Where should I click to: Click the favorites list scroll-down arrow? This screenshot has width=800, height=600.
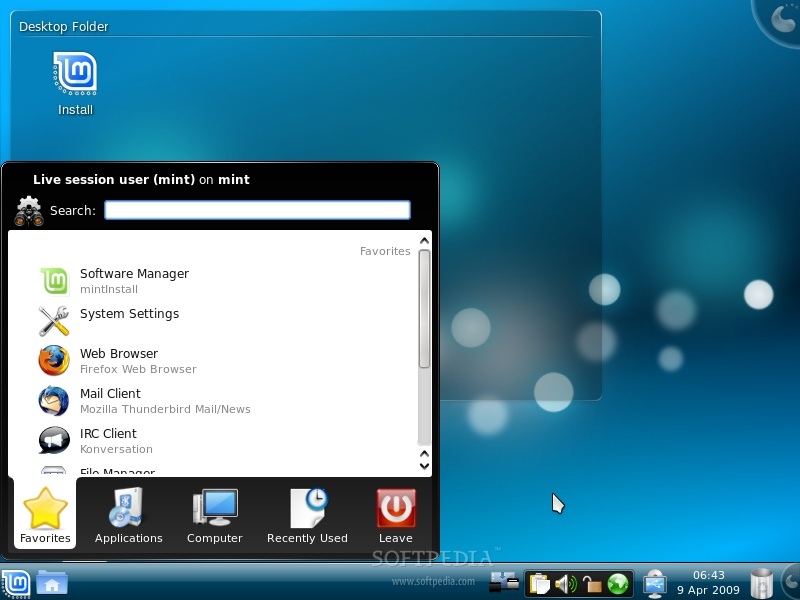424,466
